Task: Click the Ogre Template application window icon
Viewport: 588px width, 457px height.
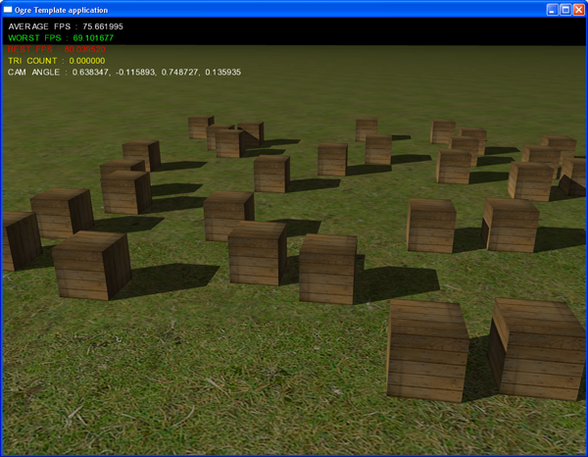Action: click(8, 10)
